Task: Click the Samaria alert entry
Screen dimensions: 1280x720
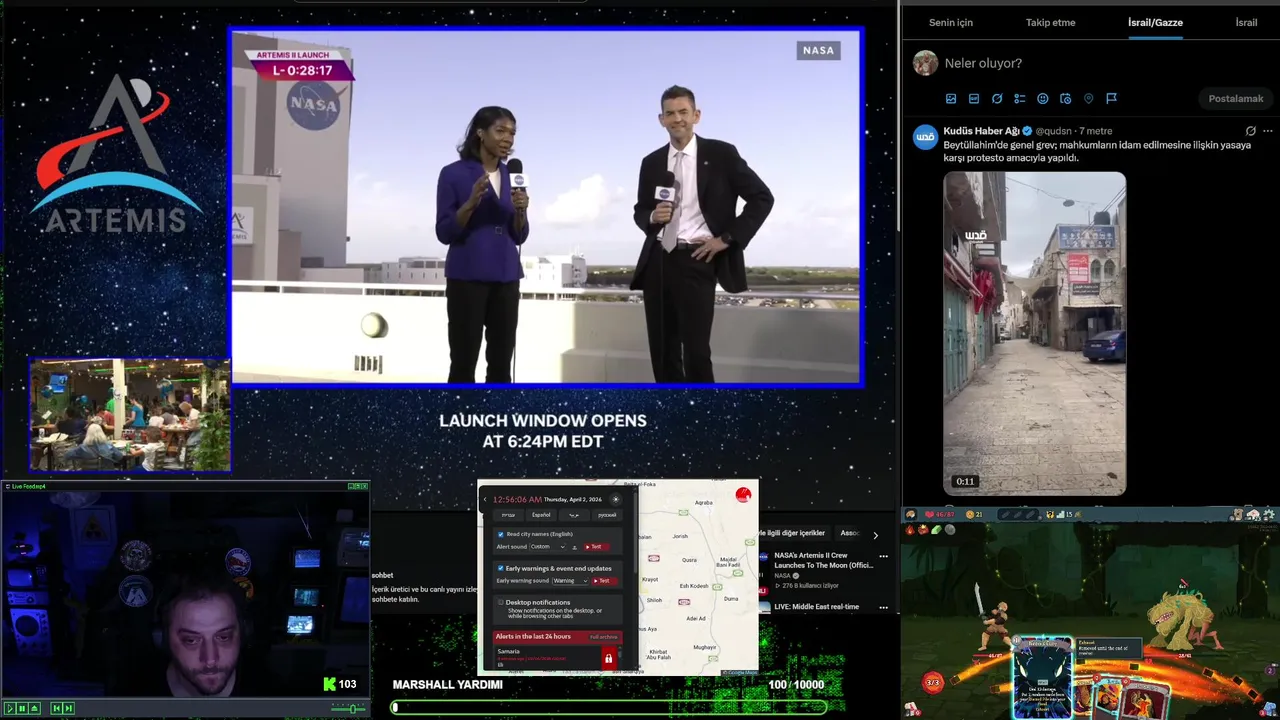Action: pos(547,657)
